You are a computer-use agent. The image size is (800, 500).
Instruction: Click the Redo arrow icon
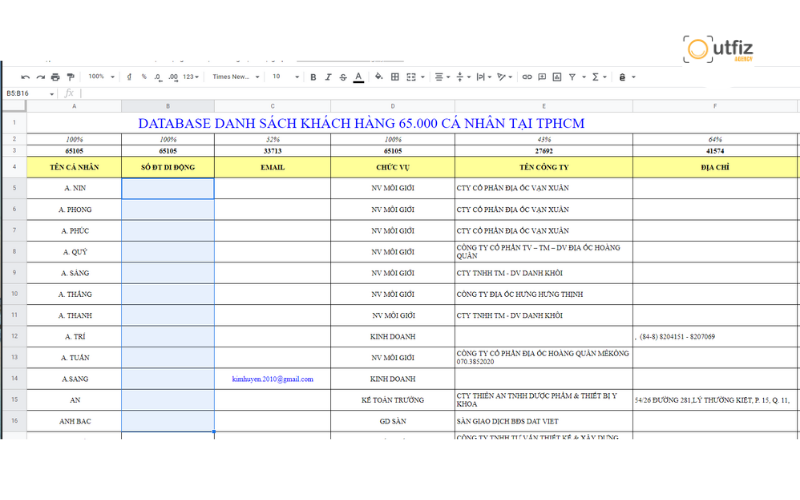(x=40, y=77)
